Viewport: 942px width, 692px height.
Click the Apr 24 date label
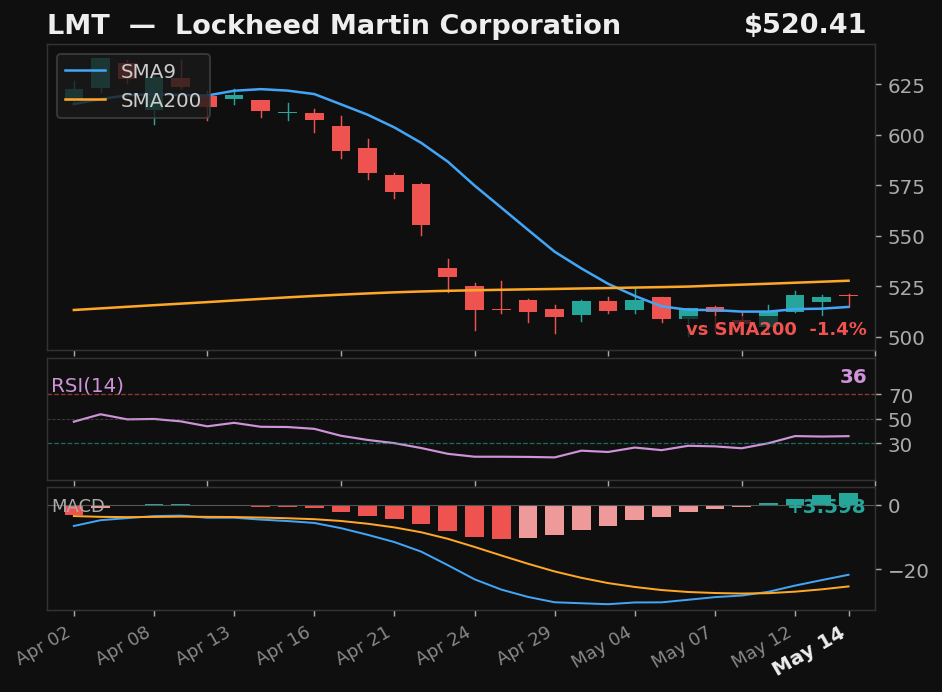coord(445,645)
